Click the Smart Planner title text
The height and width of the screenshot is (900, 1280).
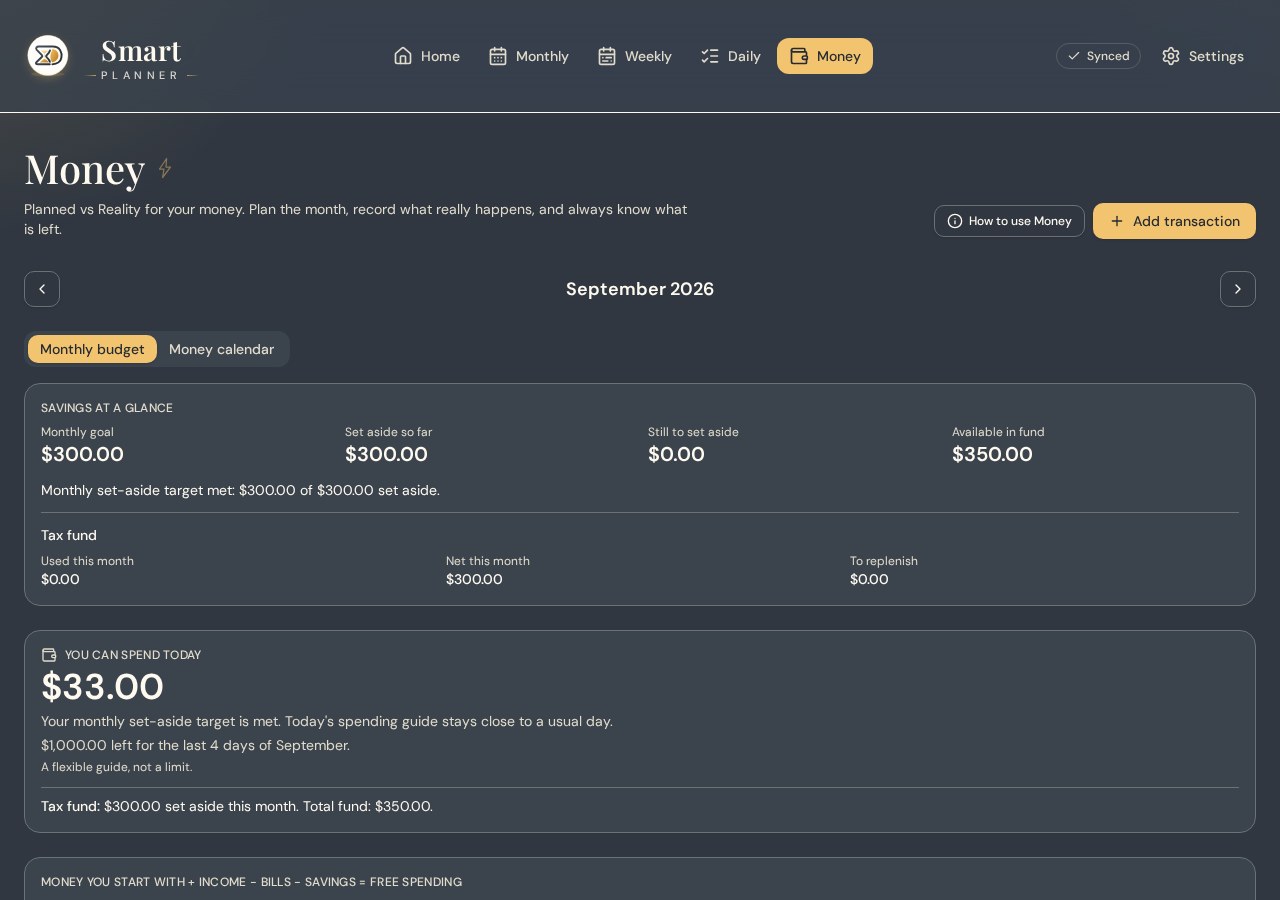pos(141,59)
